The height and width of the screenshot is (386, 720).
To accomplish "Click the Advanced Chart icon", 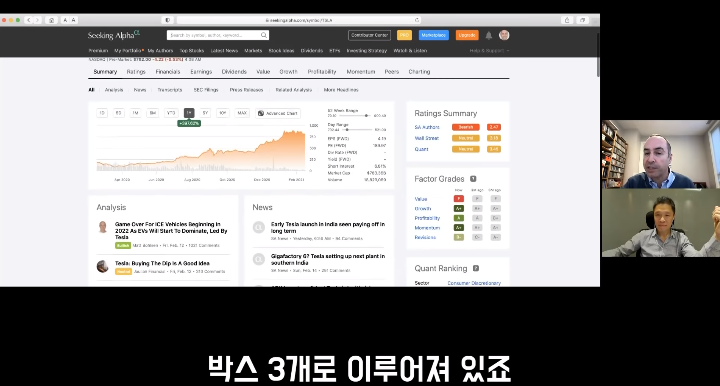I will tap(261, 113).
